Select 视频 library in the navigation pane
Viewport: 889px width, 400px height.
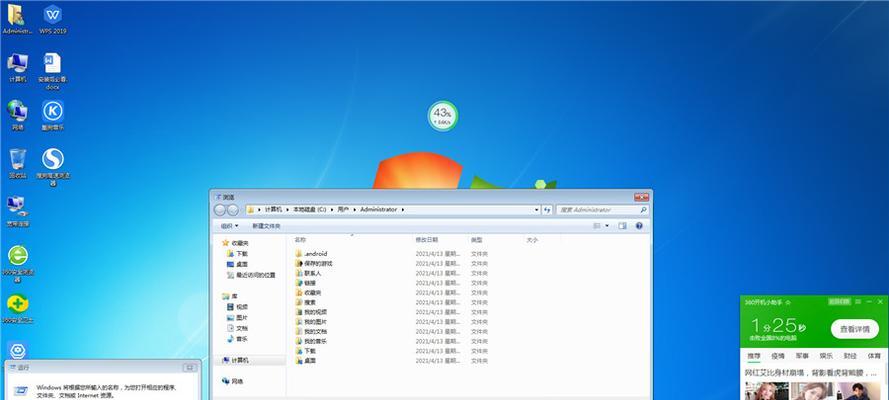click(238, 307)
